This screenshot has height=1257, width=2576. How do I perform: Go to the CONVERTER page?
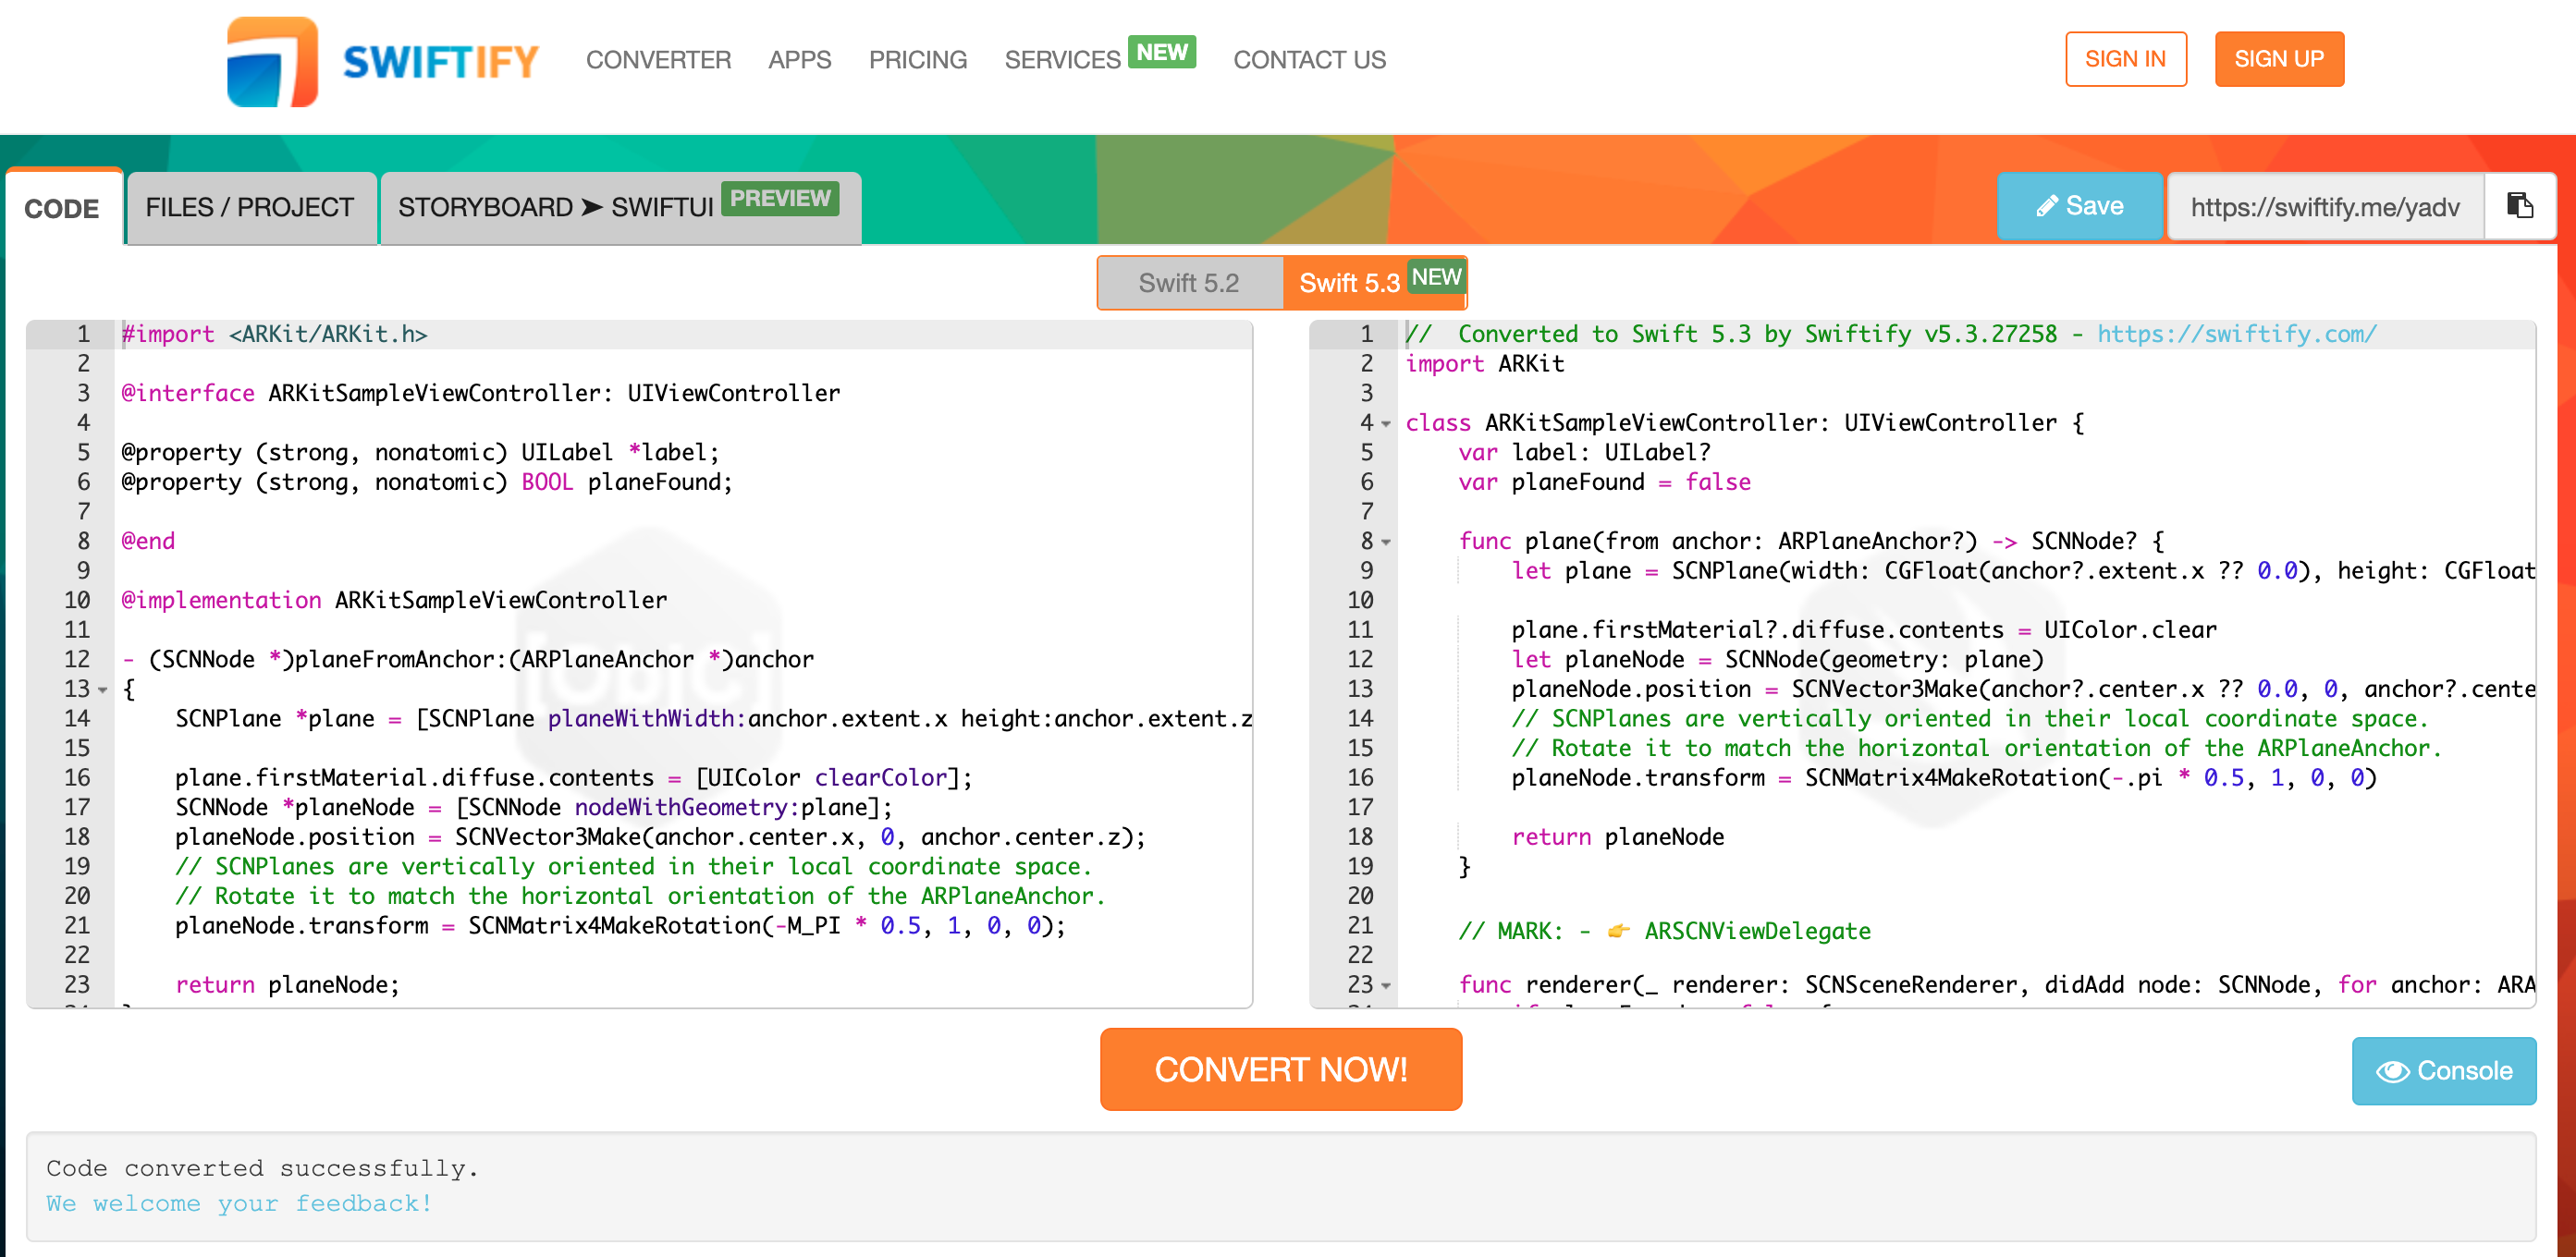pyautogui.click(x=658, y=60)
